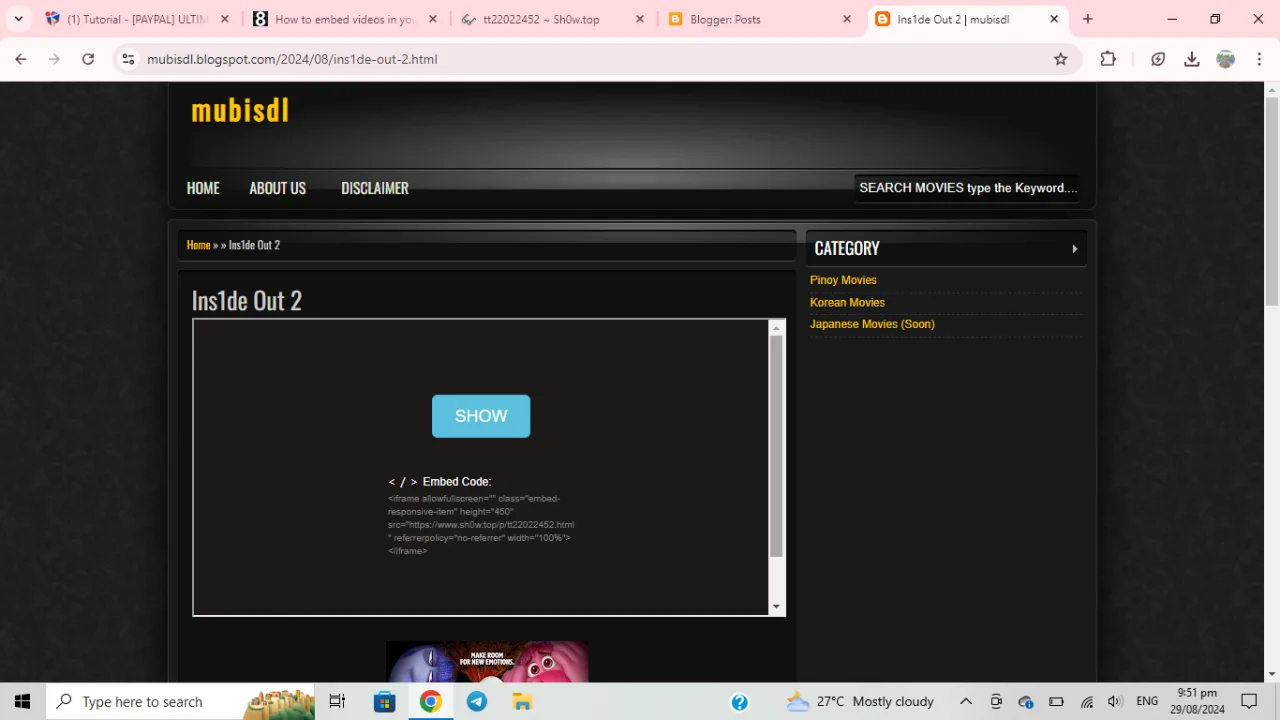Close the Ins1de Out 2 tab
Screen dimensions: 1280x720
click(x=1054, y=19)
